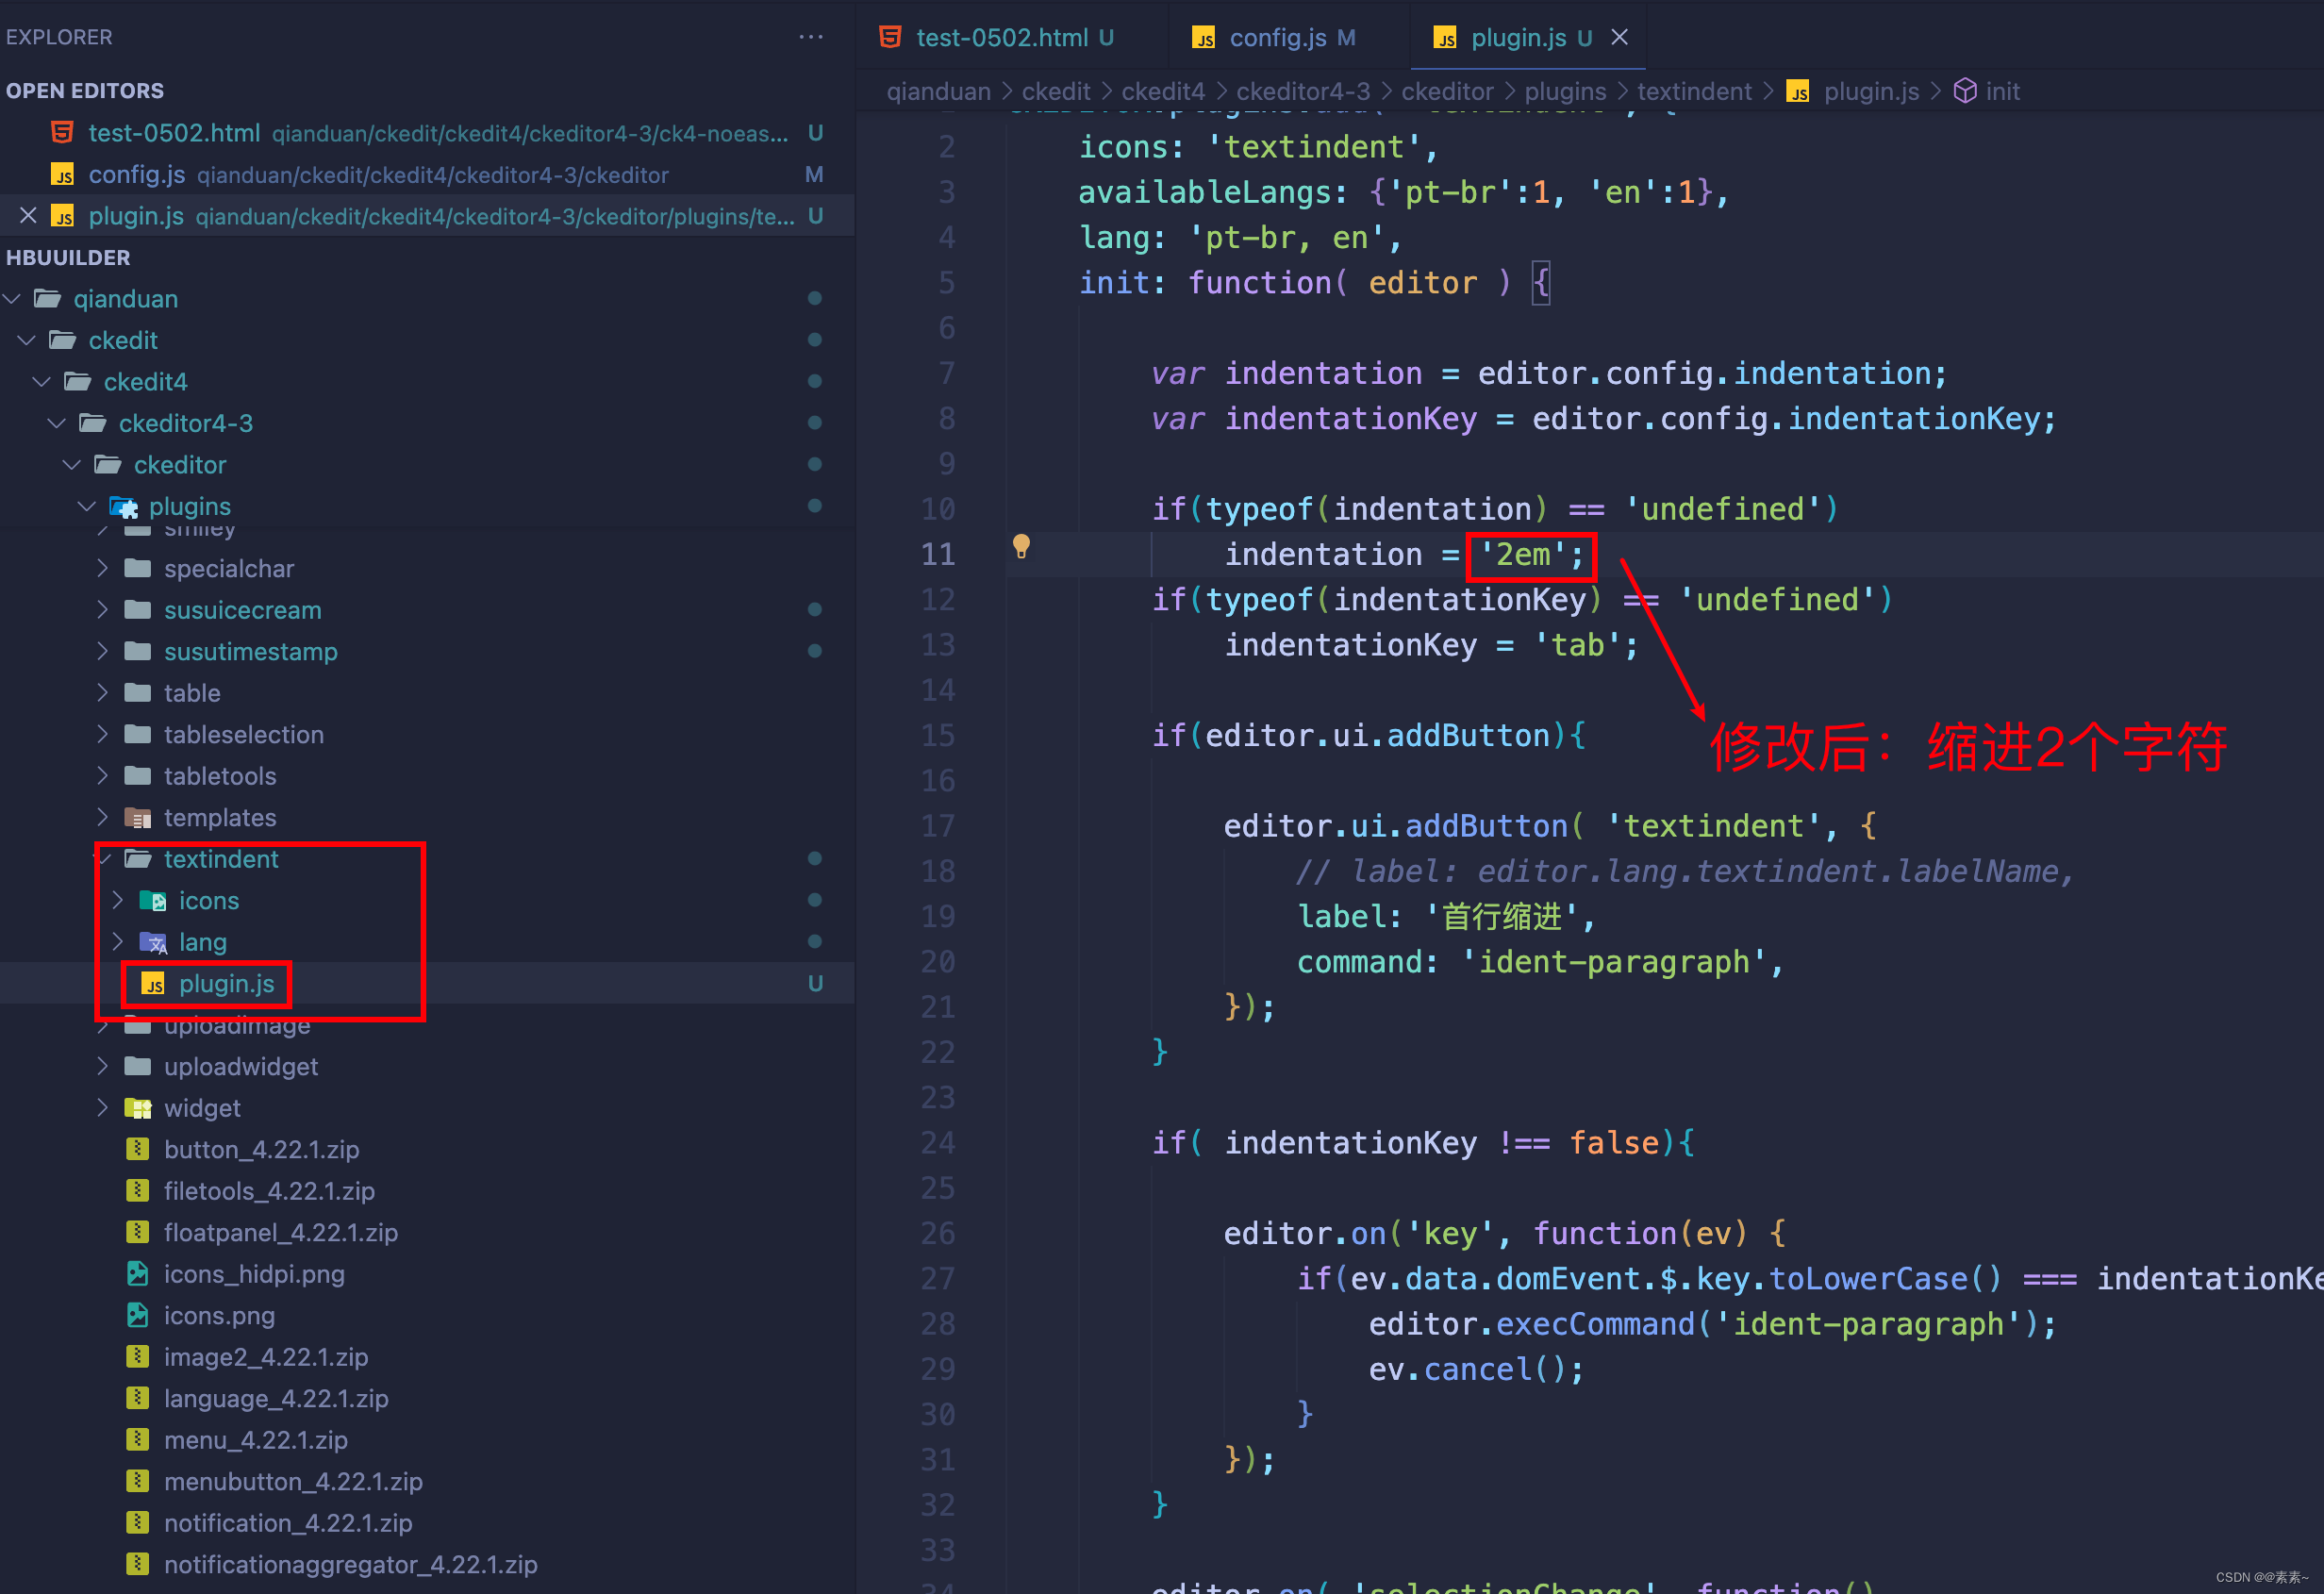Screen dimensions: 2324x1594
Task: Switch to the test-0502.html tab
Action: point(1001,38)
